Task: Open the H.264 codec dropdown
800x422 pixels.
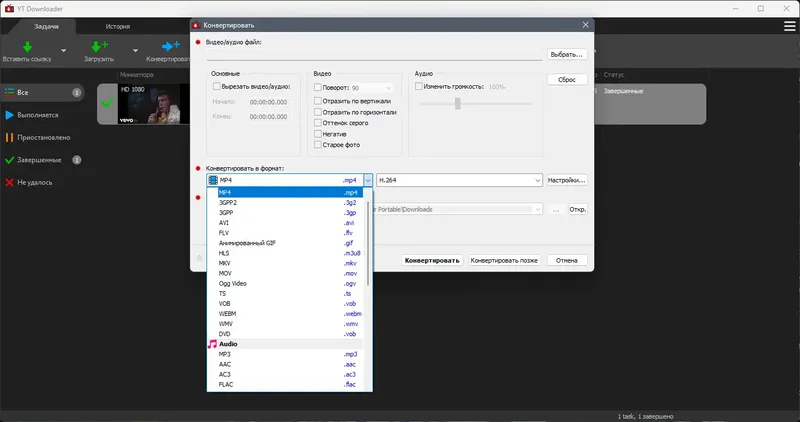Action: click(x=459, y=180)
